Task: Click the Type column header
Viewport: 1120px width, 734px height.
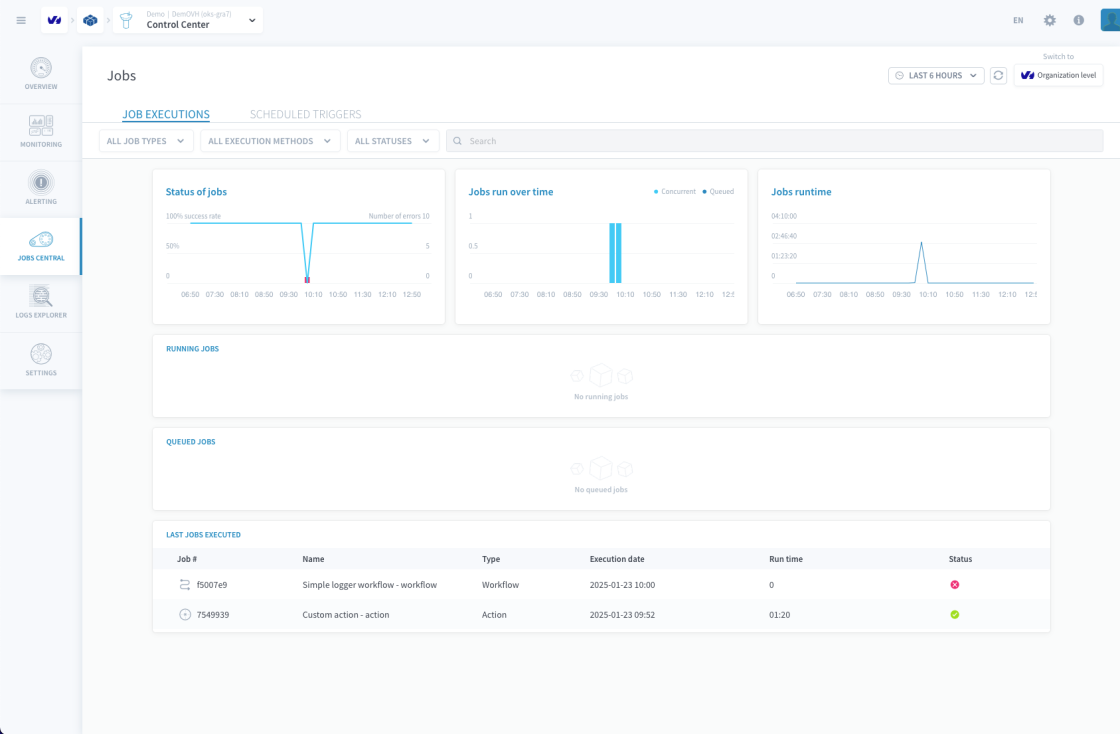Action: coord(491,559)
